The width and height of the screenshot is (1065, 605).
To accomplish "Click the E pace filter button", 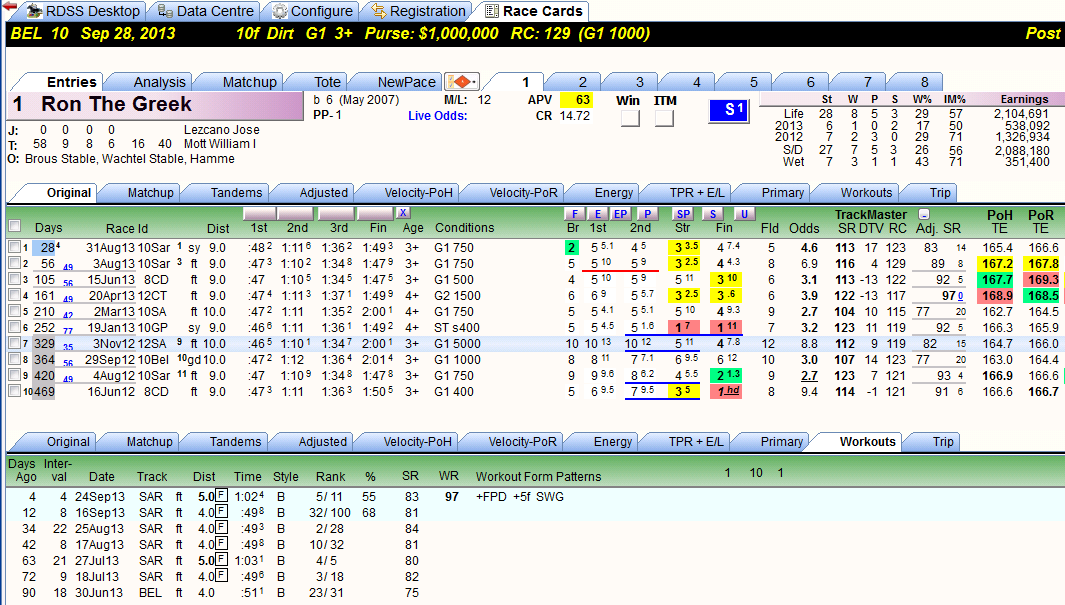I will (598, 214).
